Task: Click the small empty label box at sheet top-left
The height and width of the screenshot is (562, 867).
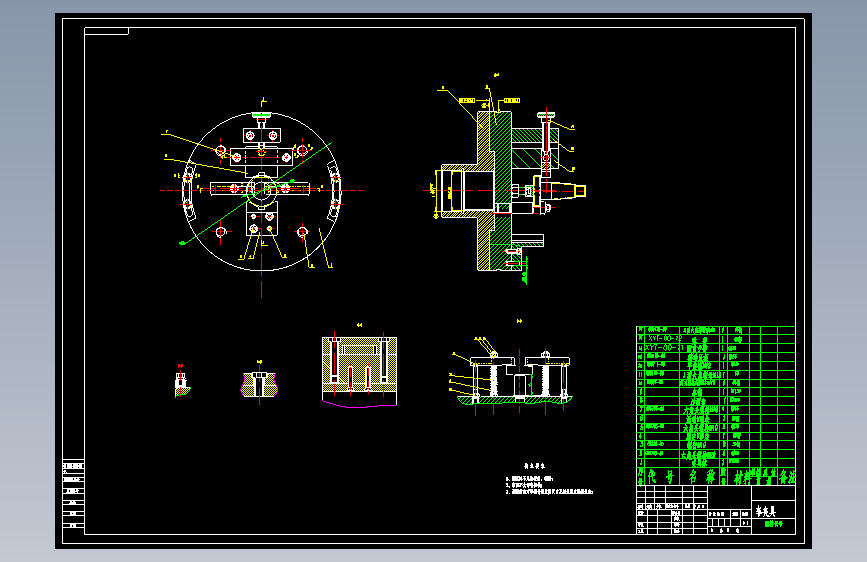Action: pos(107,31)
